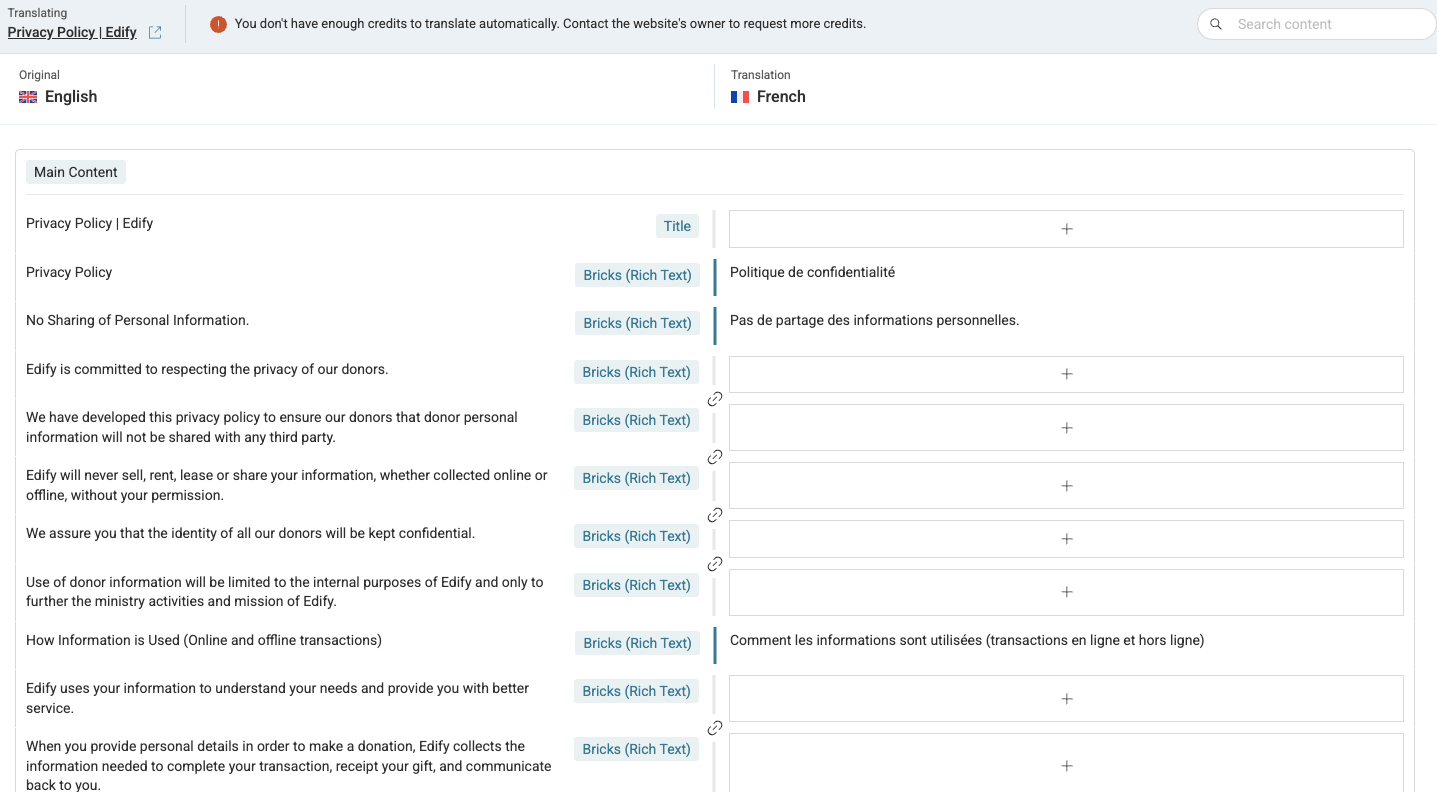This screenshot has width=1437, height=792.
Task: Edit translation 'Comment les informations sont utilisées'
Action: (x=967, y=640)
